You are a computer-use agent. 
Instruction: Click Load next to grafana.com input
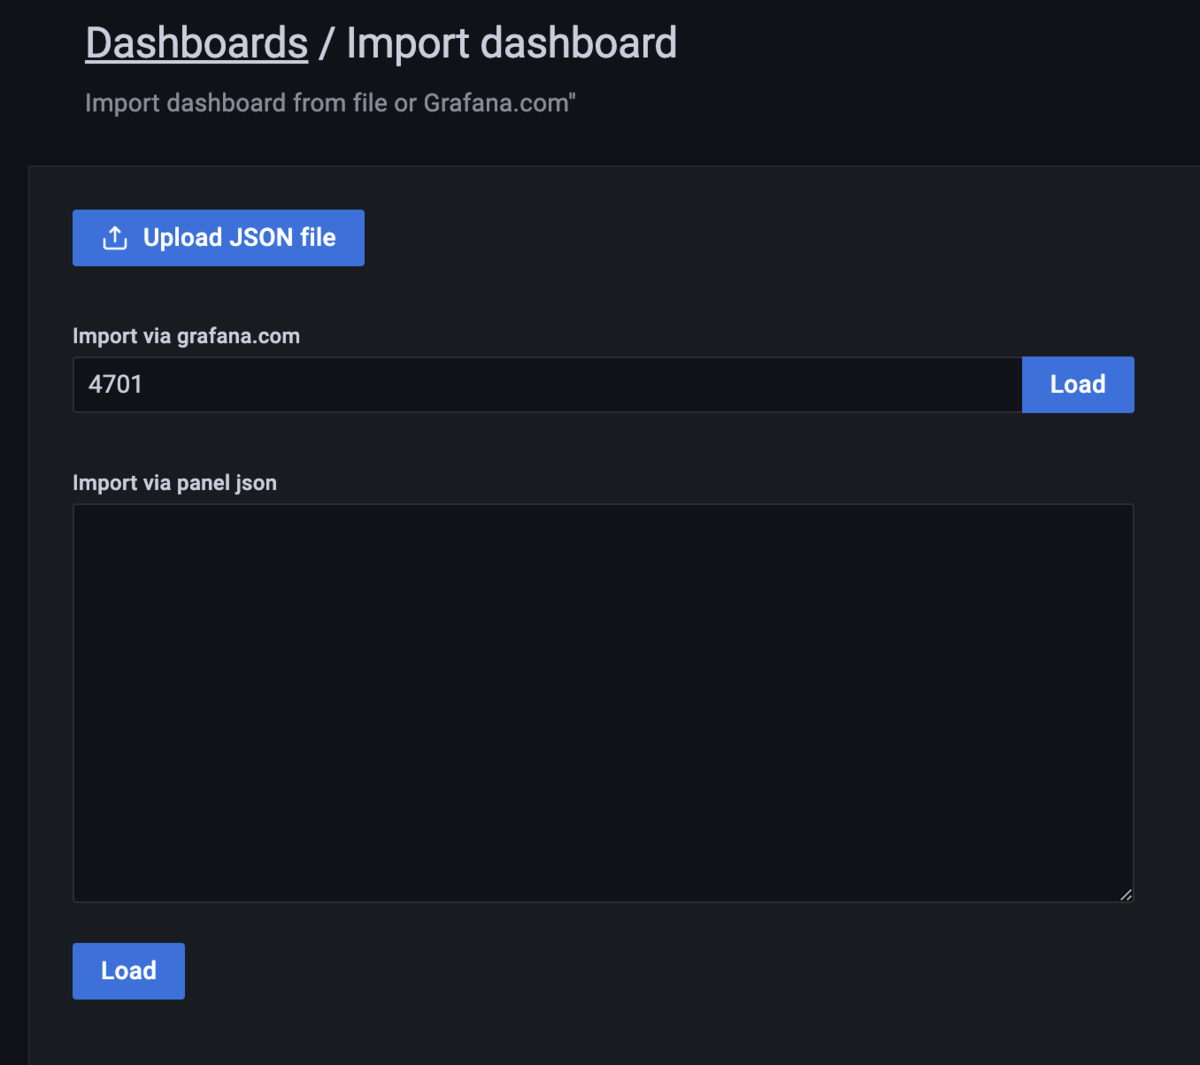(1078, 384)
